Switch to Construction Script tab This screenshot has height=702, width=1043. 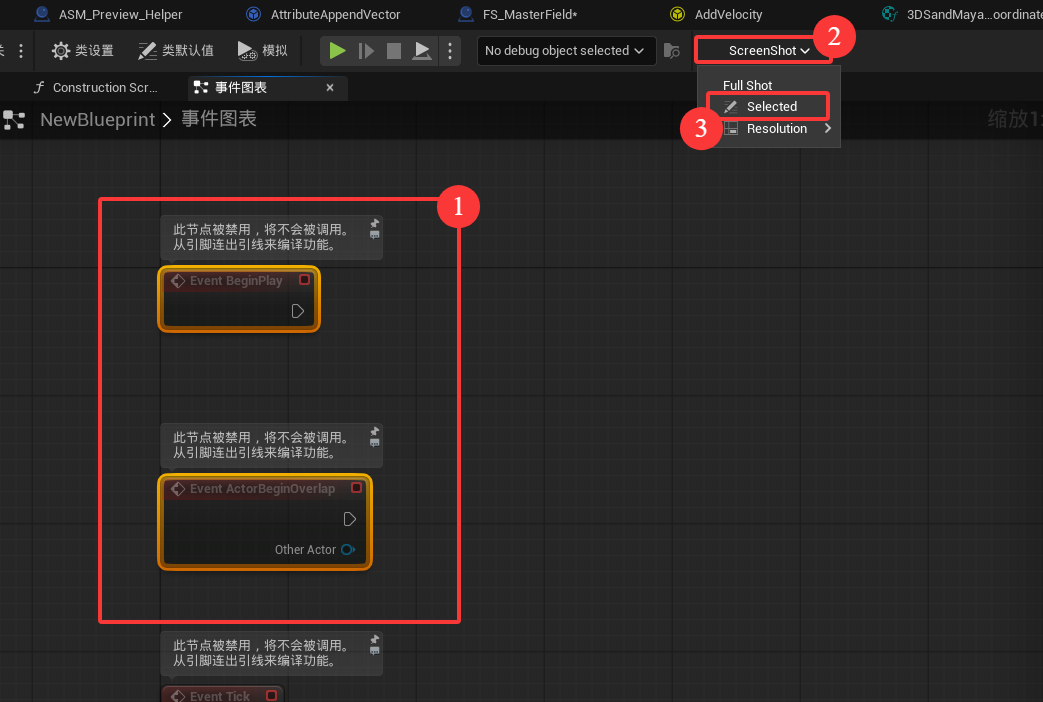(96, 87)
